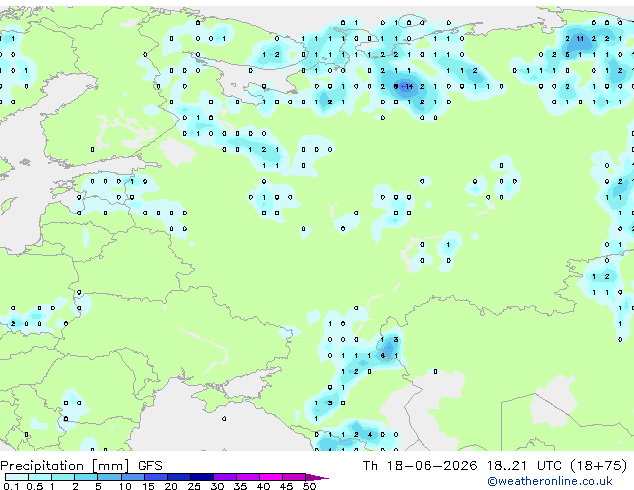Click the '15' legend scale label
Viewport: 634px width, 490px height.
[x=148, y=486]
